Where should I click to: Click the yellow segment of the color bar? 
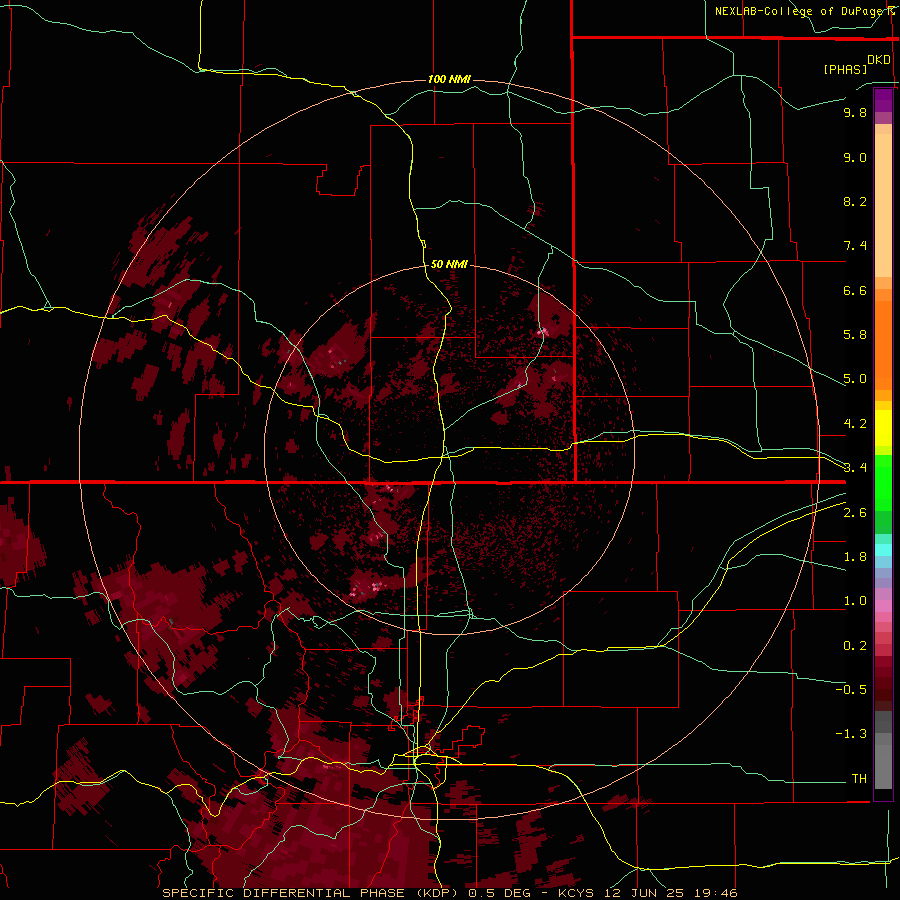coord(883,428)
